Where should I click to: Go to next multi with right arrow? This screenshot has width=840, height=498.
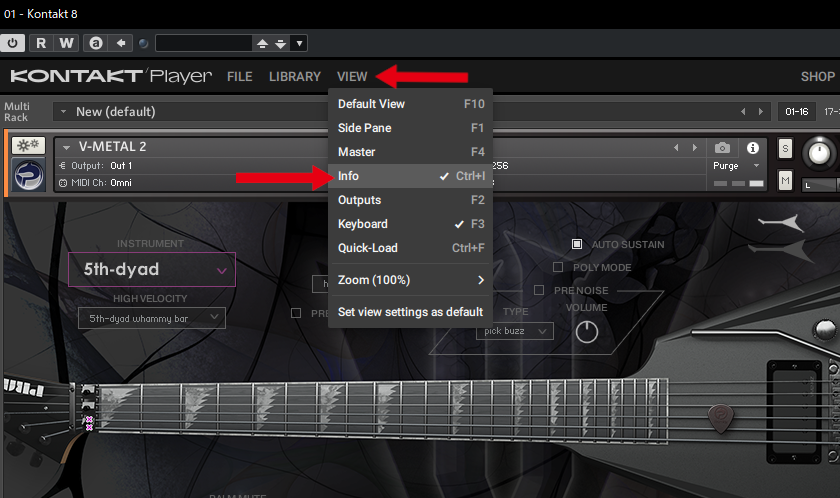[761, 111]
